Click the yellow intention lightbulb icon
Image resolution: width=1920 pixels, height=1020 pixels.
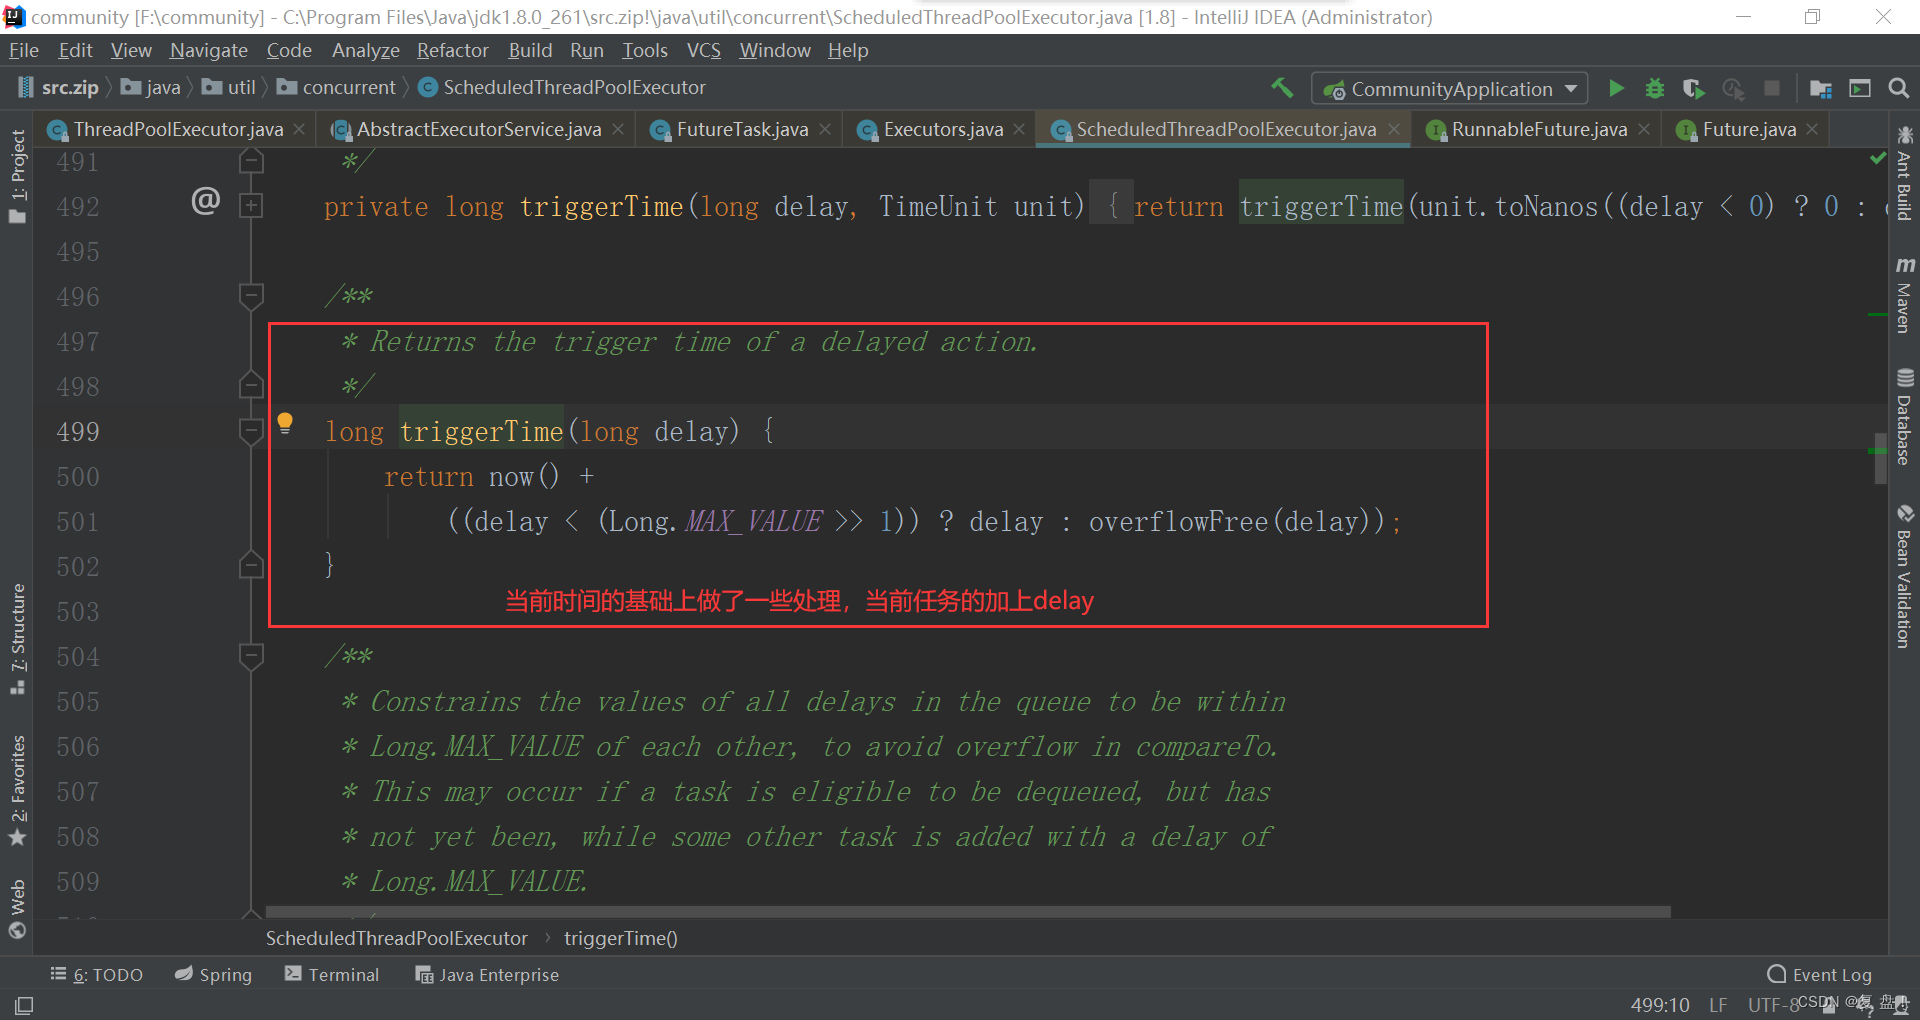tap(285, 423)
